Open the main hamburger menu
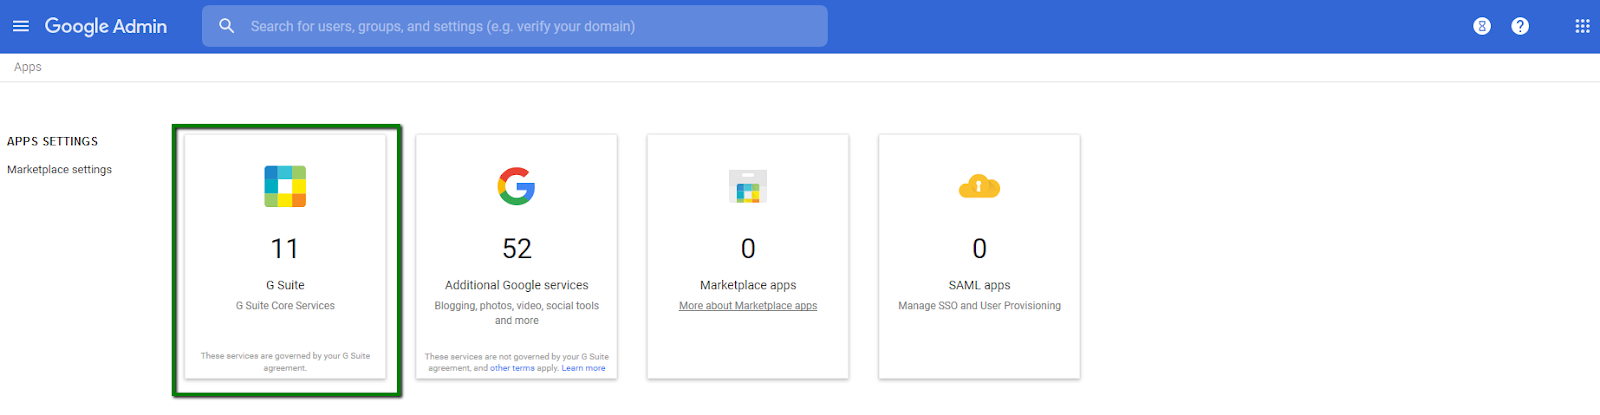 click(21, 26)
